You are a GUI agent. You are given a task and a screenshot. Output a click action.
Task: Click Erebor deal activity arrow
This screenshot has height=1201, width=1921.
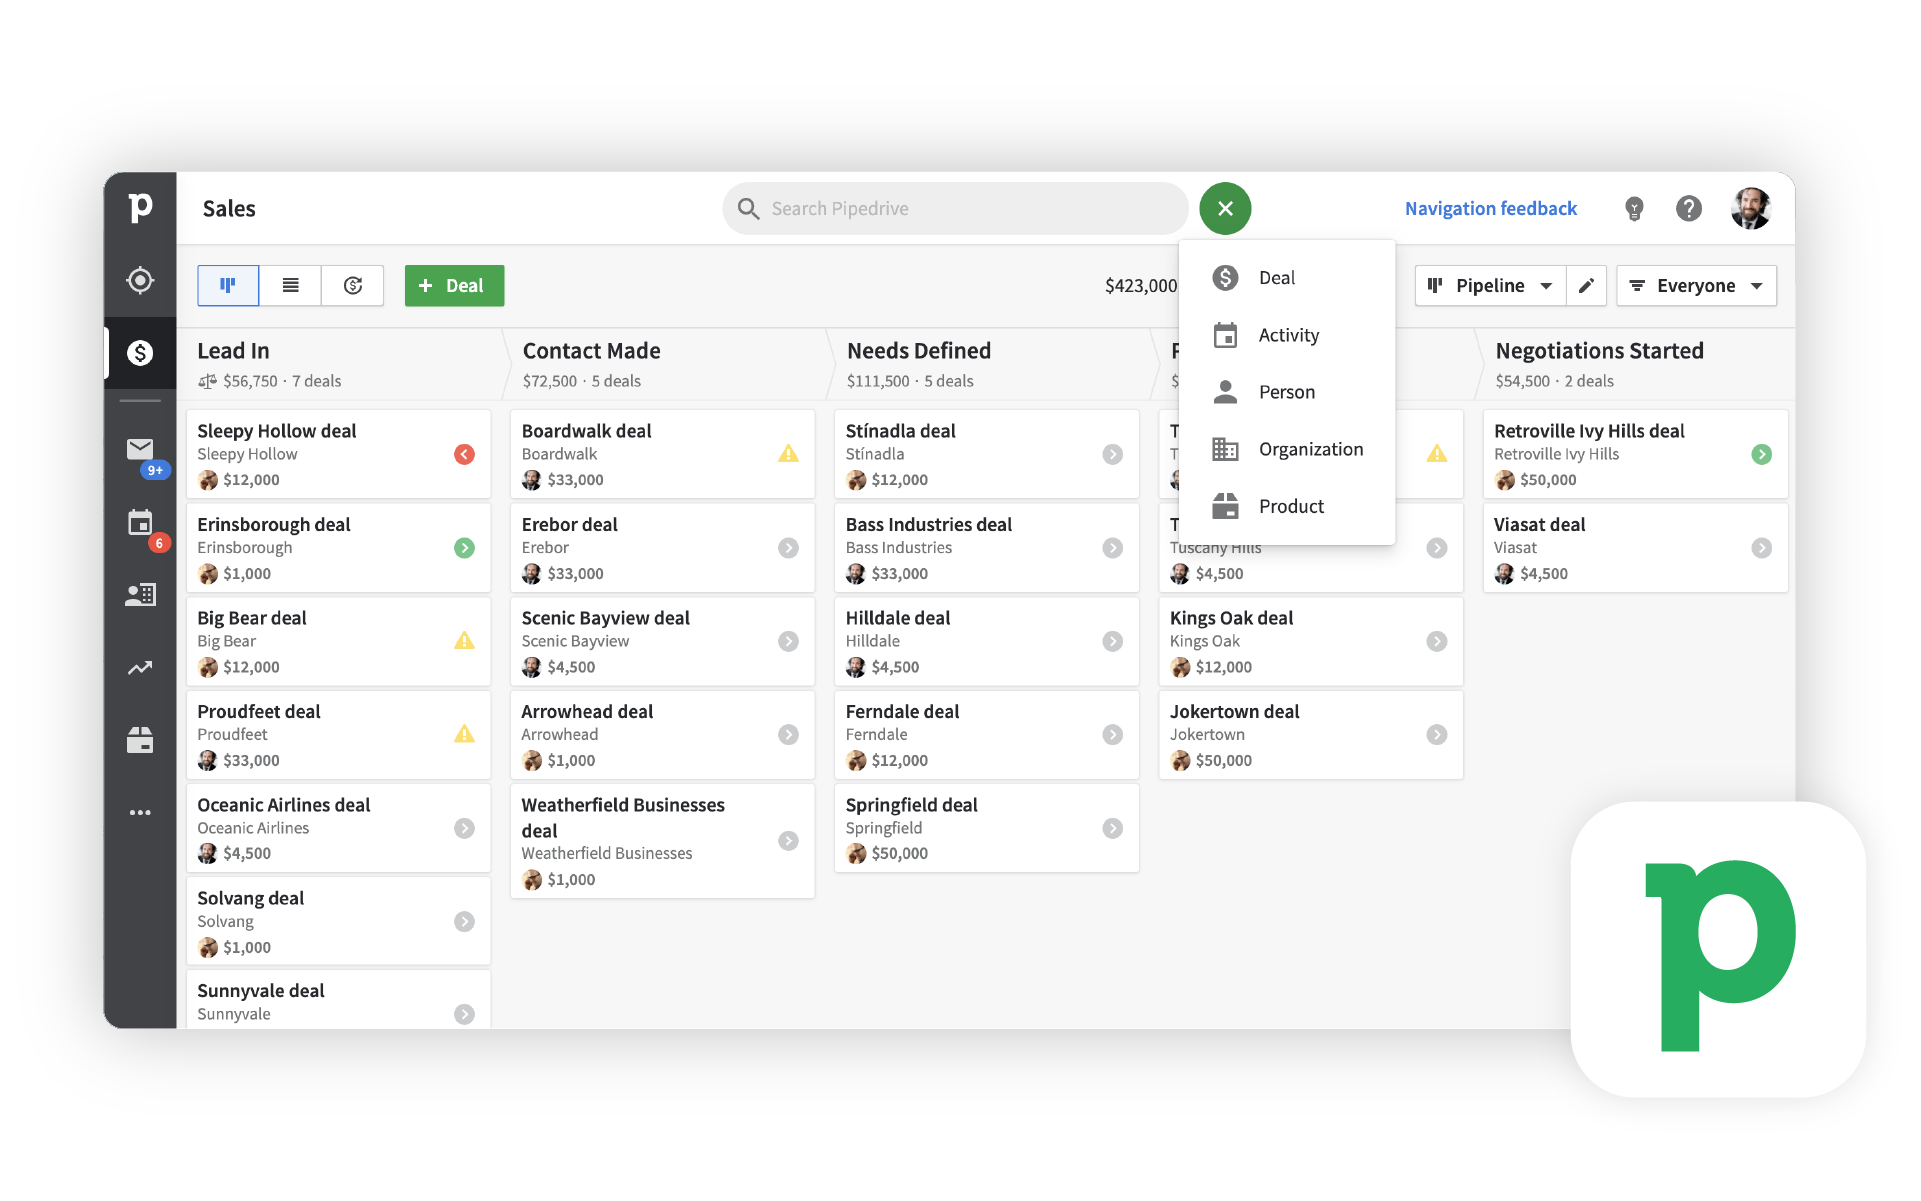click(788, 548)
